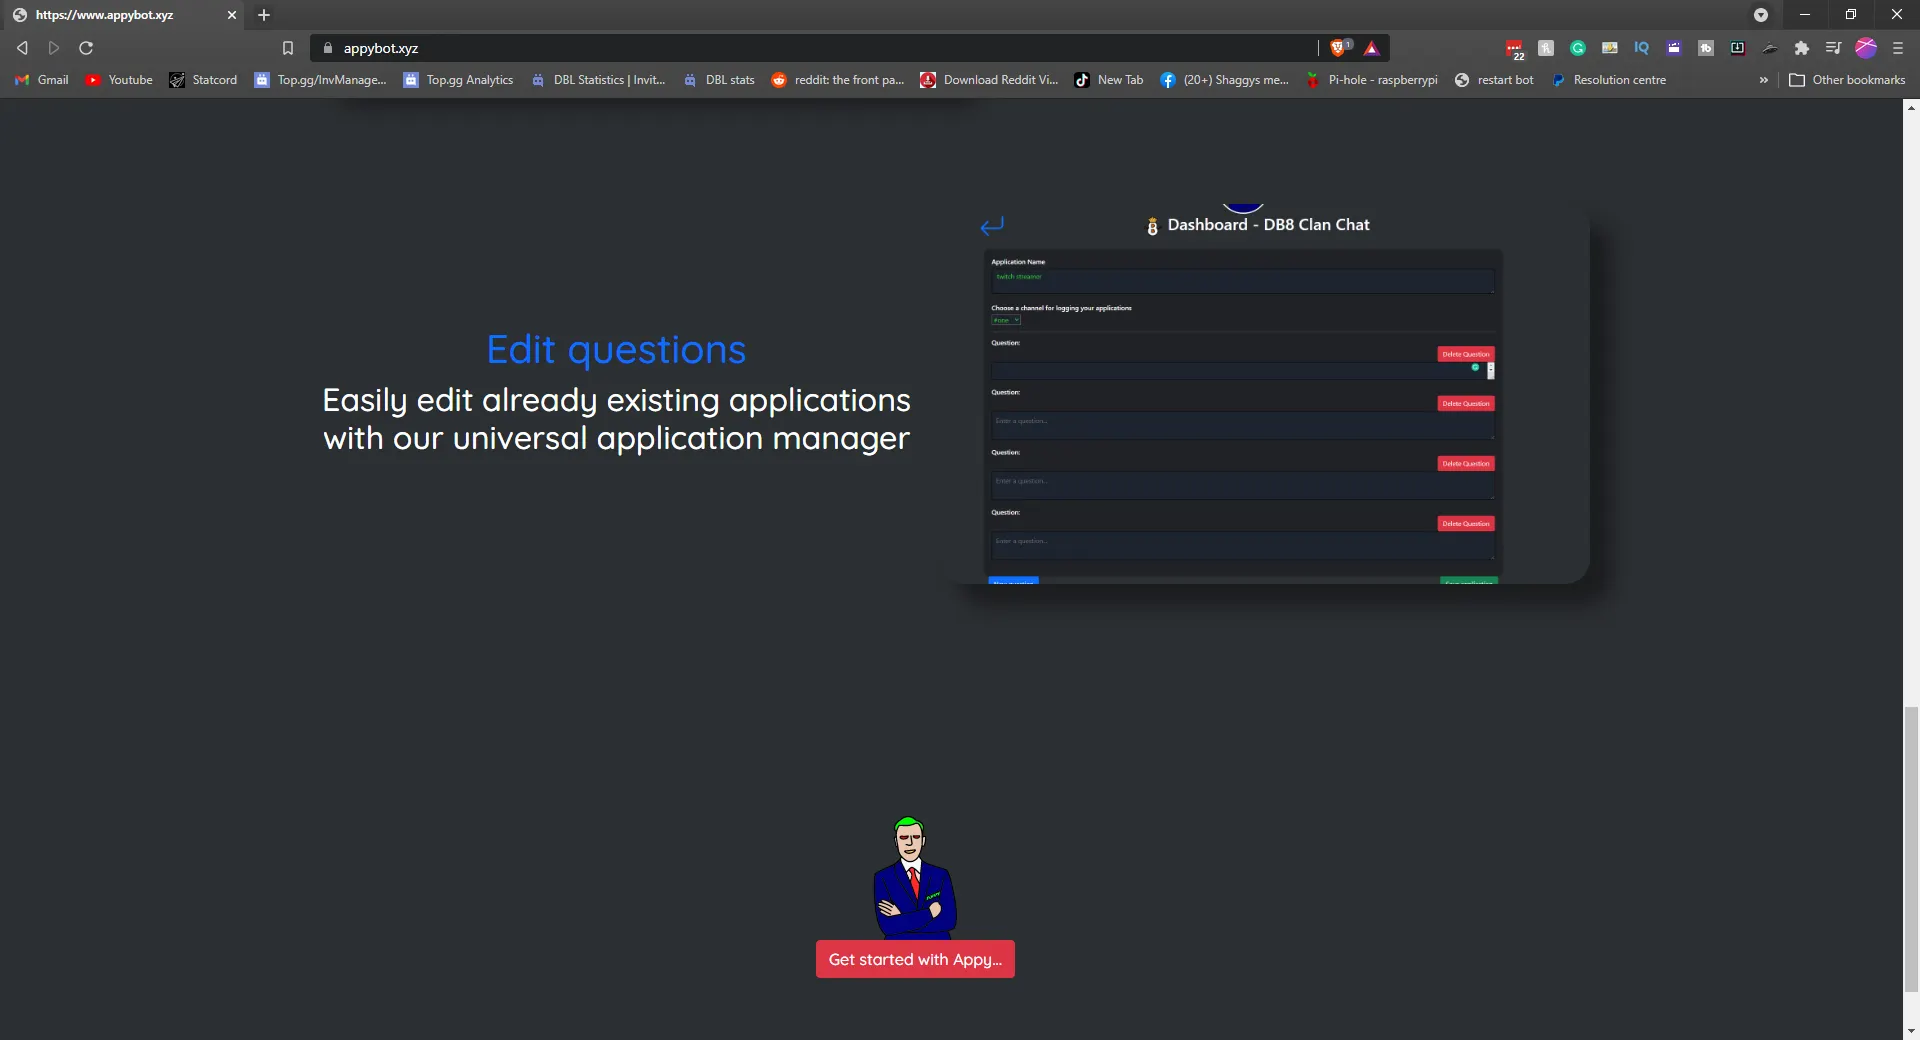The image size is (1920, 1040).
Task: Click the Grammarly extension icon
Action: click(1578, 48)
